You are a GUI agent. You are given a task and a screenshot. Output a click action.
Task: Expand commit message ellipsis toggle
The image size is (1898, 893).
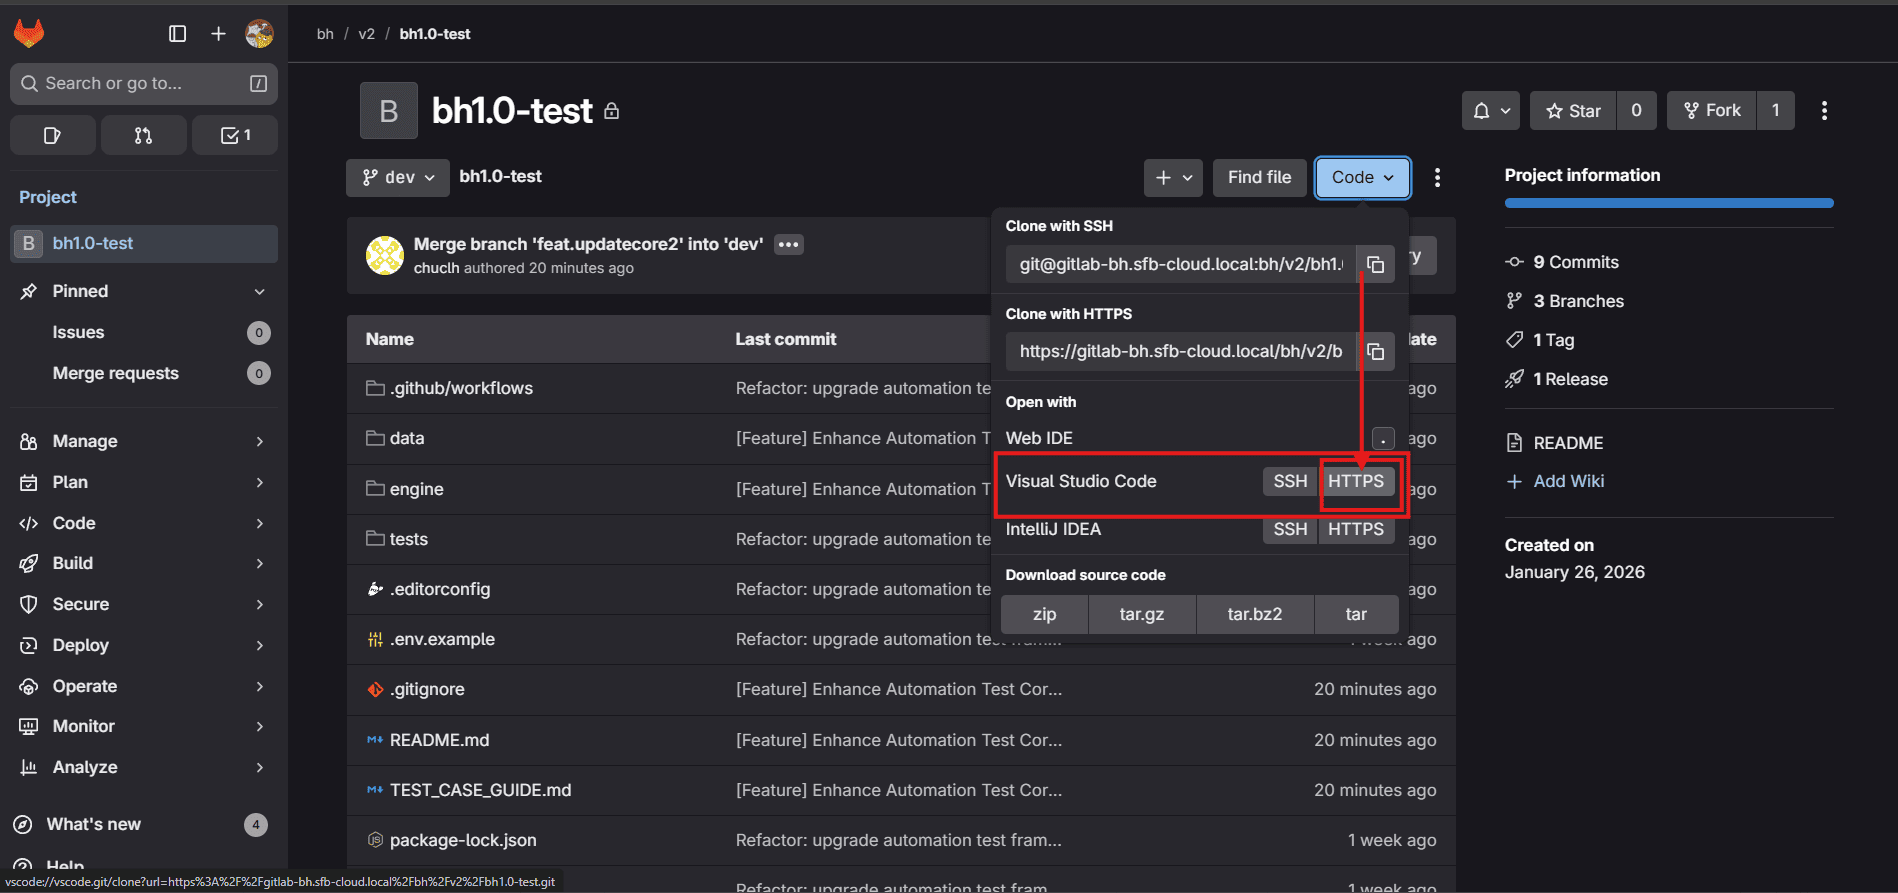788,244
